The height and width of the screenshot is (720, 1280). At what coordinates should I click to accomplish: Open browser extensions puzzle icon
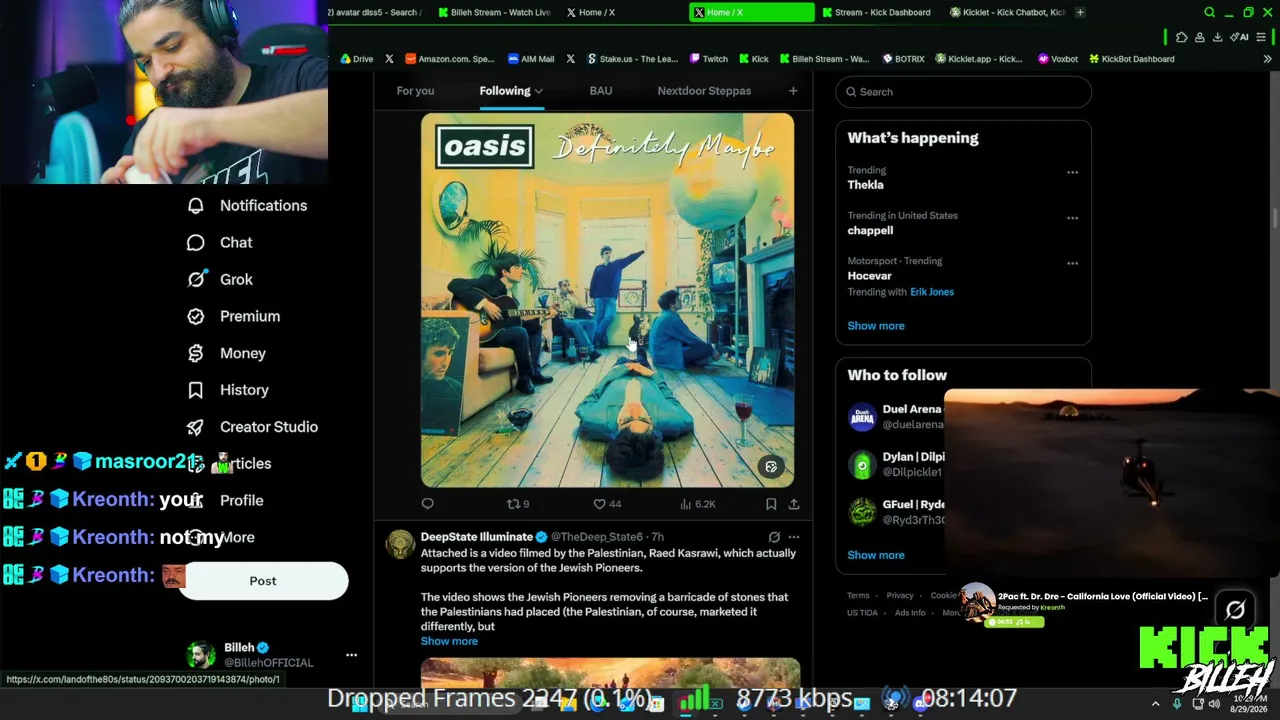coord(1181,37)
